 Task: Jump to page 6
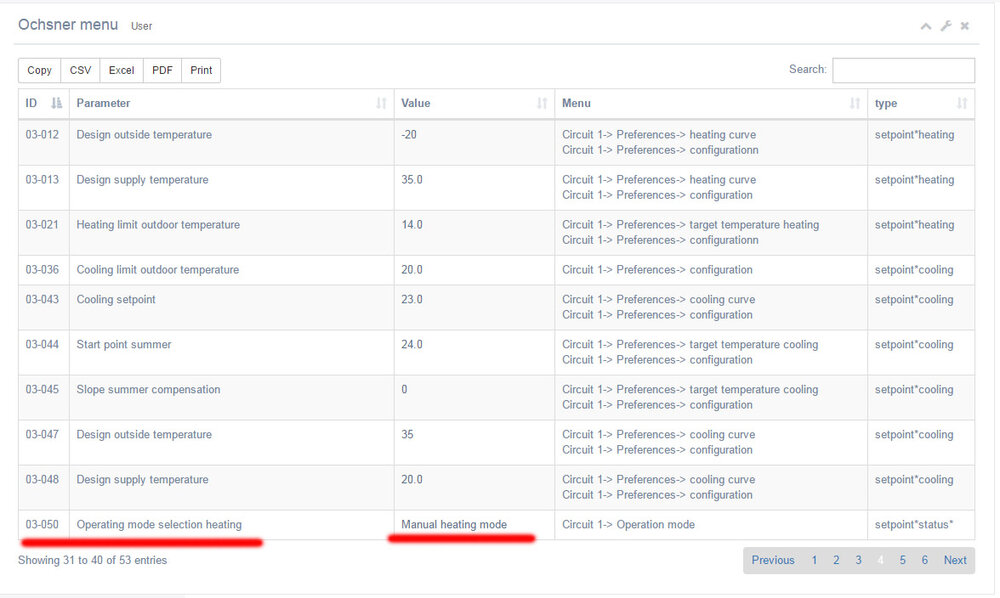coord(925,560)
